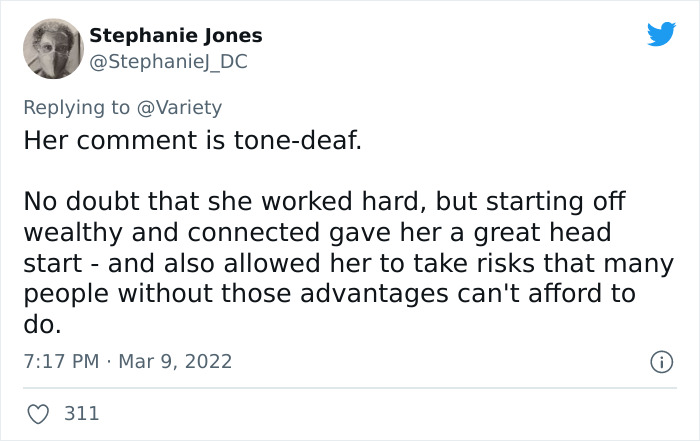Click the line starting "wealthy and connected"
Viewport: 700px width, 441px height.
point(317,233)
